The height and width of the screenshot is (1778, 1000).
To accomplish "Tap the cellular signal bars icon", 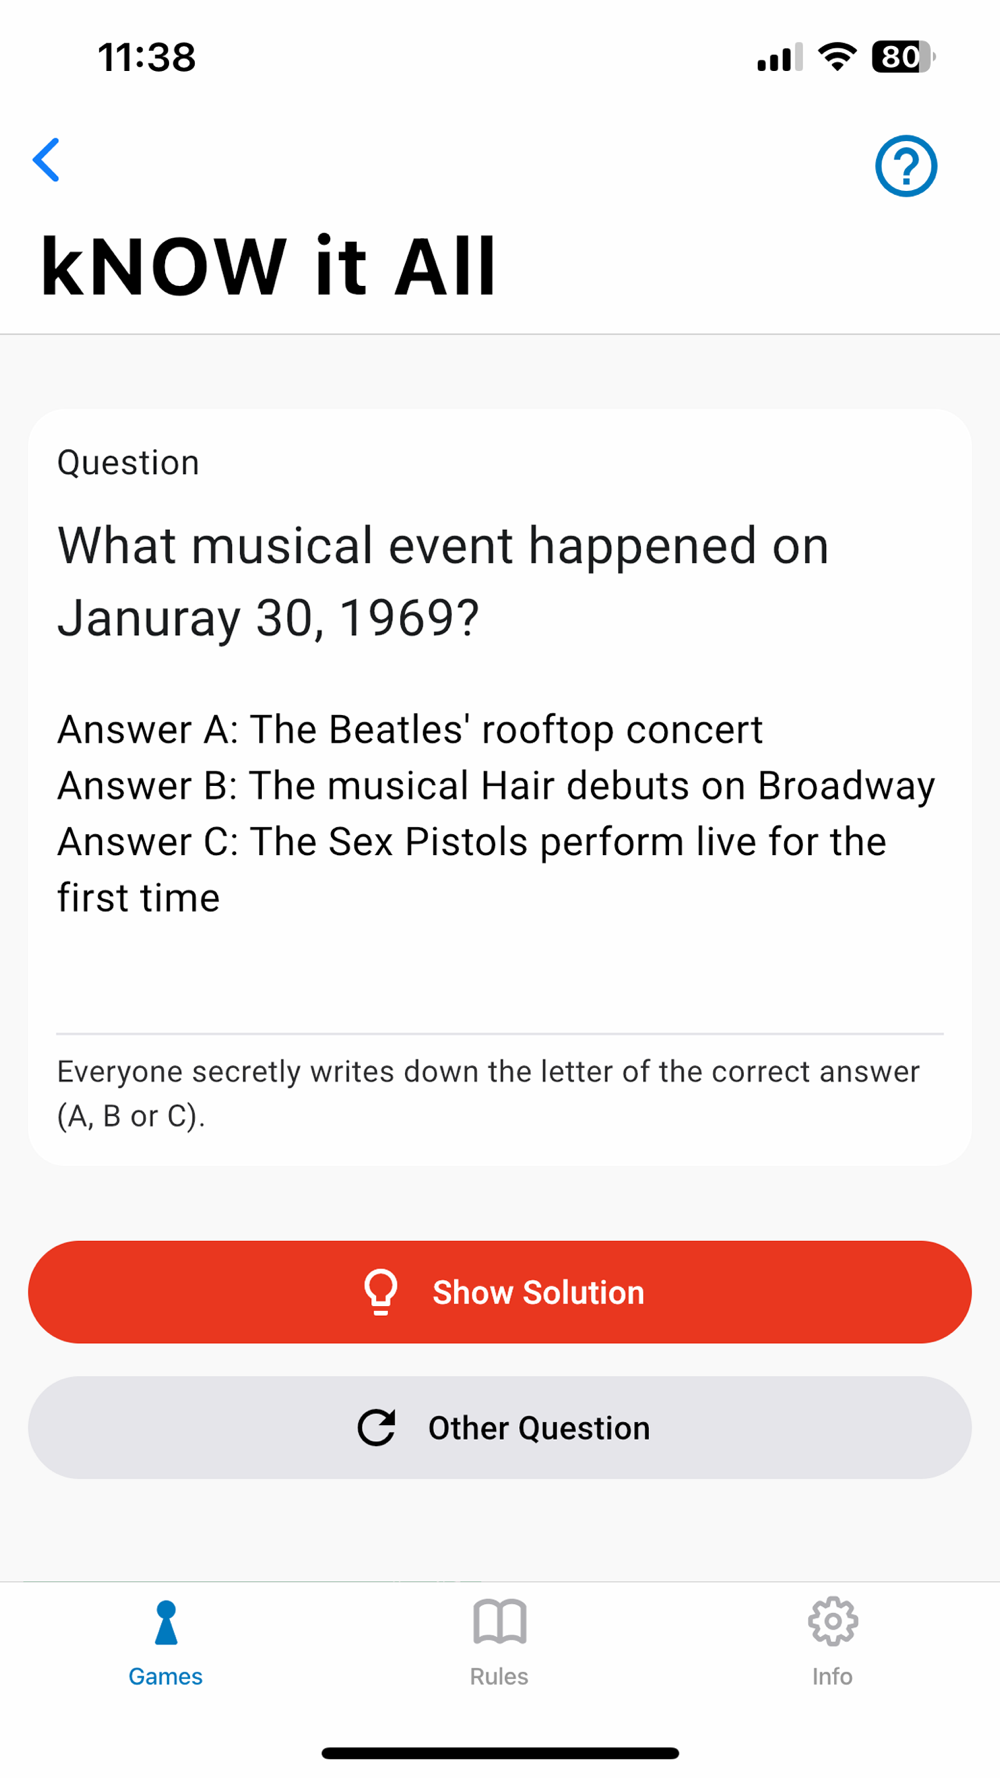I will 779,59.
